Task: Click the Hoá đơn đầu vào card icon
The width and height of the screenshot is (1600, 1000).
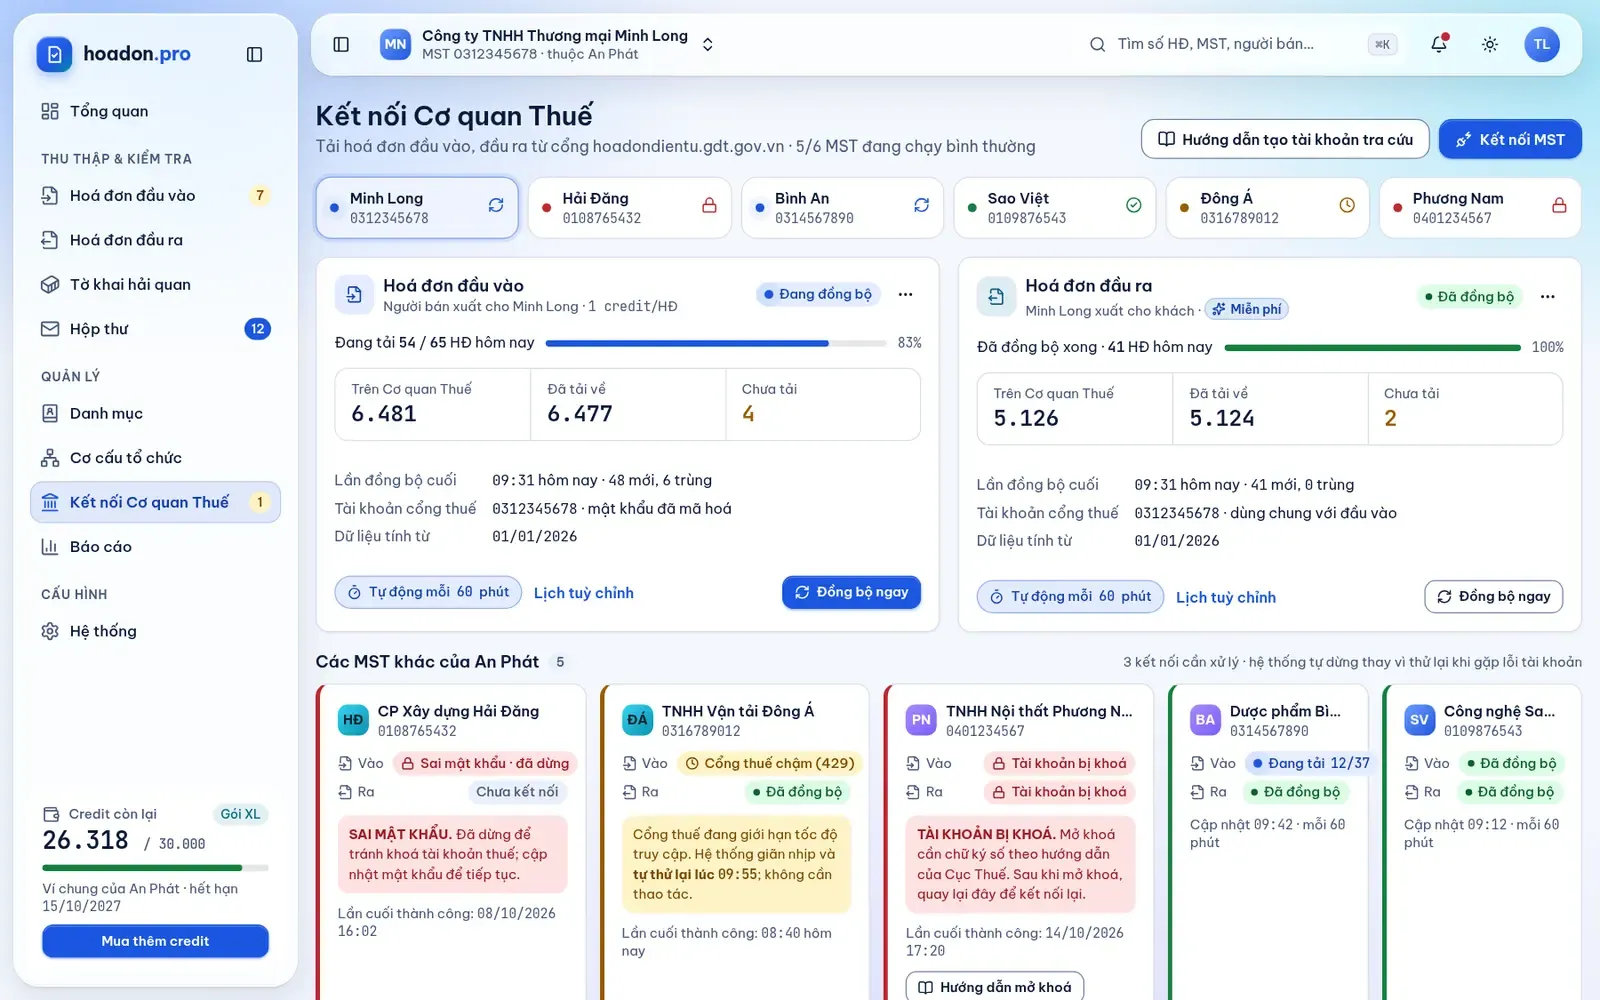Action: pyautogui.click(x=354, y=295)
